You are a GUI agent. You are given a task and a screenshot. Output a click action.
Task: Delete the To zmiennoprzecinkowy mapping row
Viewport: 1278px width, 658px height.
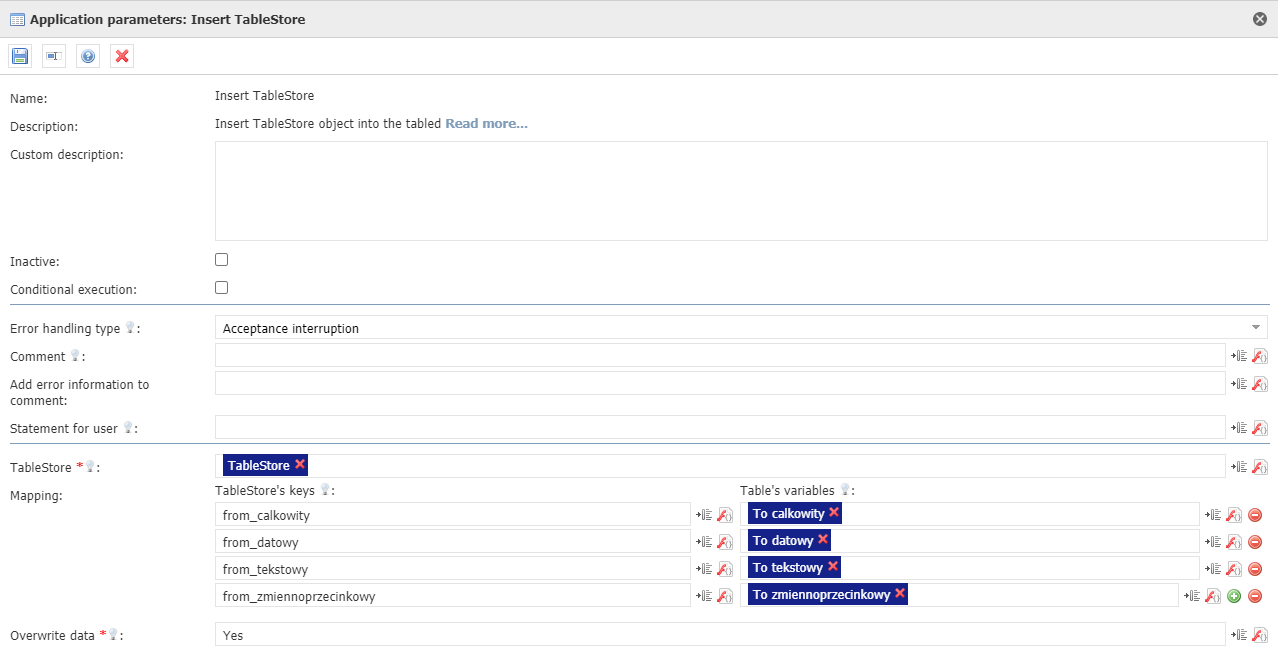pos(1255,596)
